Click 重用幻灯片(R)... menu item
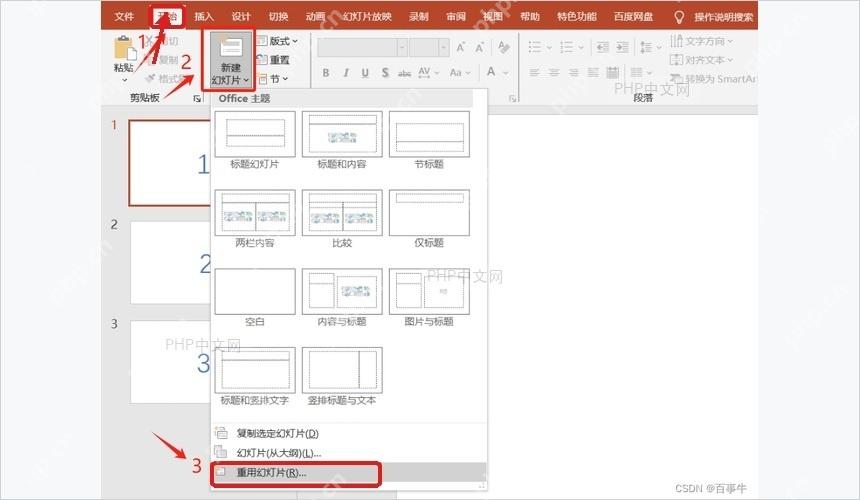 [x=349, y=473]
